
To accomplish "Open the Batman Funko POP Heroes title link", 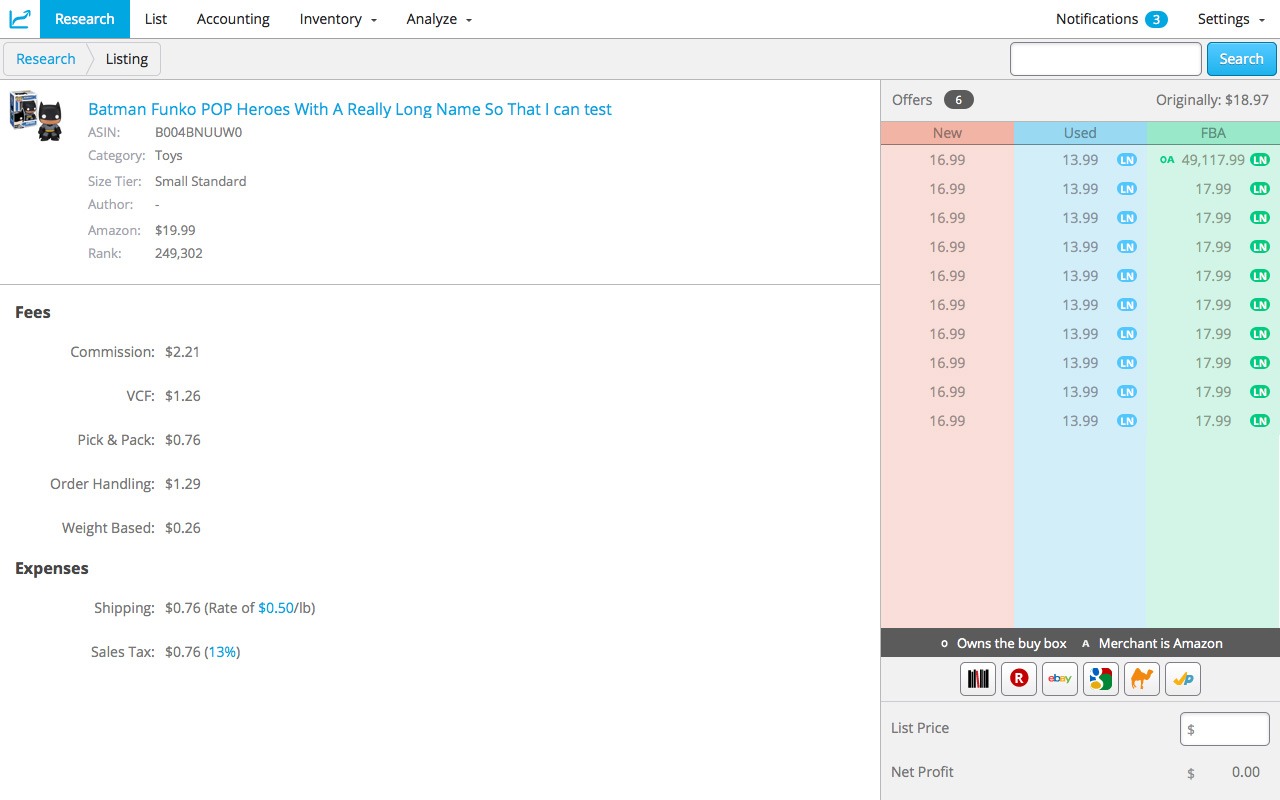I will 350,109.
